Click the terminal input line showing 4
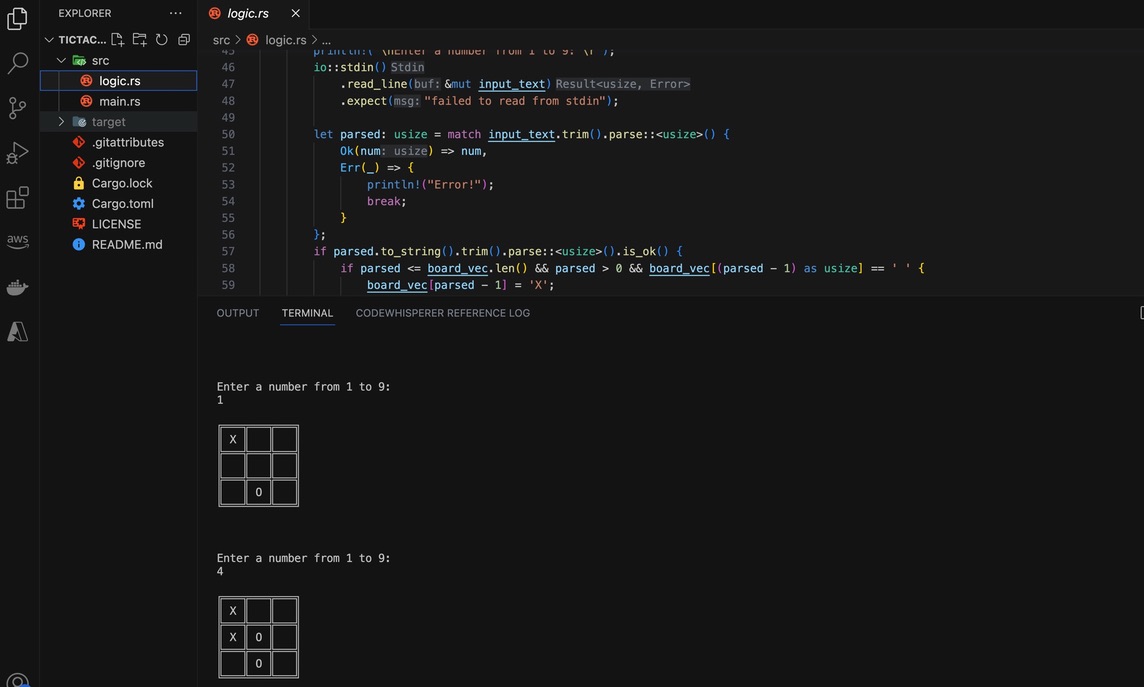 click(220, 572)
